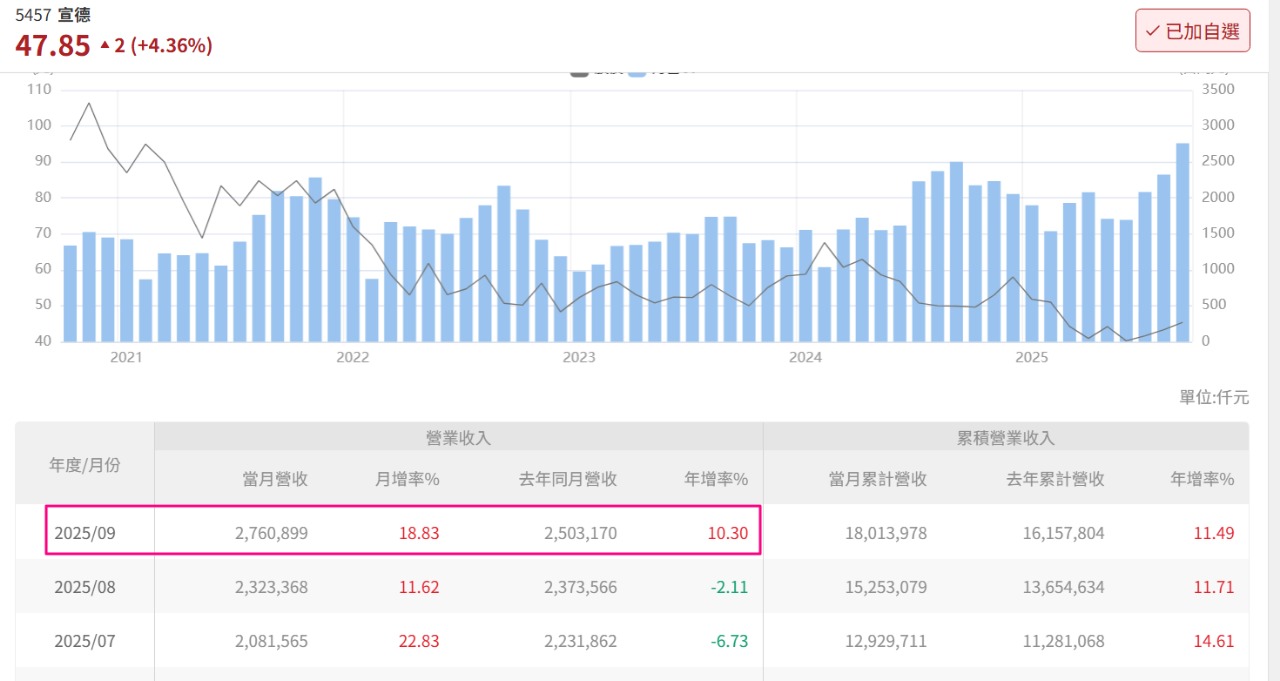Image resolution: width=1280 pixels, height=681 pixels.
Task: Sort by the 年度/月份 column header
Action: click(85, 464)
